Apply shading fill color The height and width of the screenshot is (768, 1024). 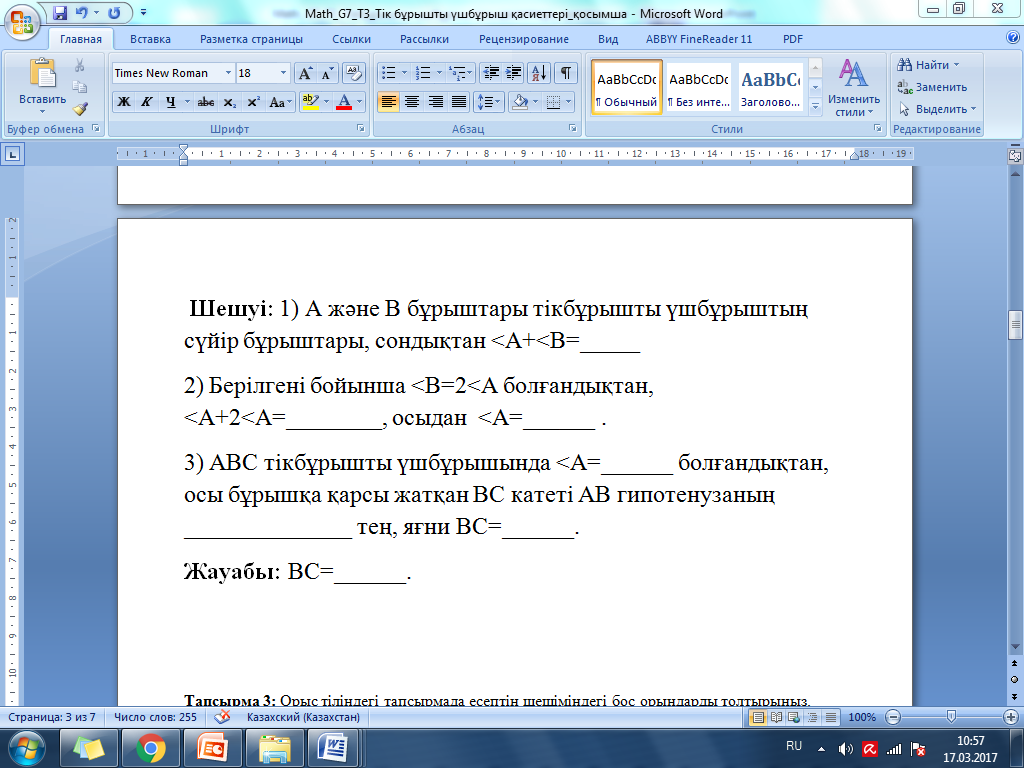pyautogui.click(x=520, y=102)
